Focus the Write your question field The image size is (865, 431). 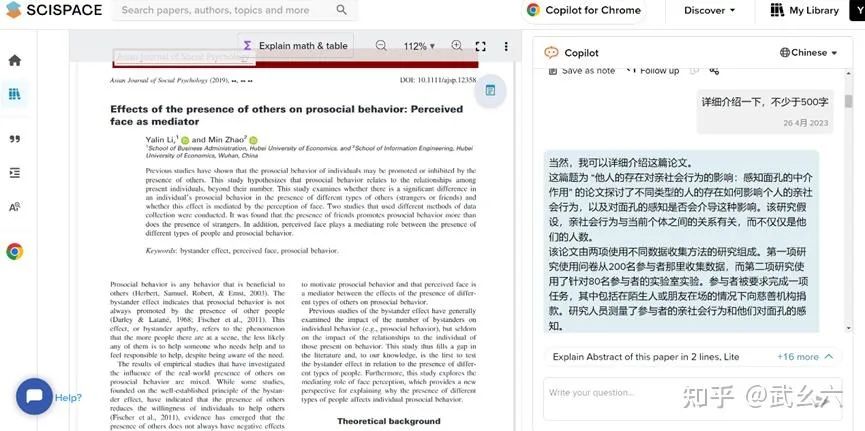tap(692, 399)
